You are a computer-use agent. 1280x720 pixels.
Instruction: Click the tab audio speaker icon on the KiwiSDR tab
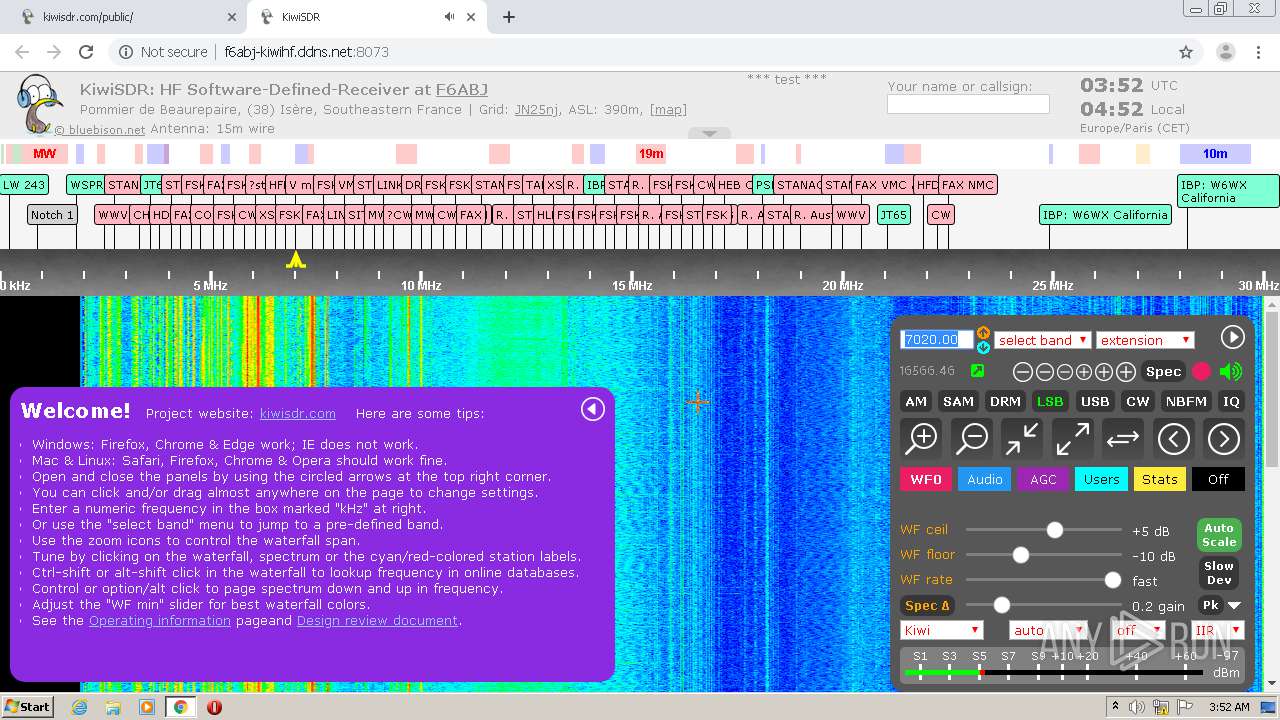[449, 17]
